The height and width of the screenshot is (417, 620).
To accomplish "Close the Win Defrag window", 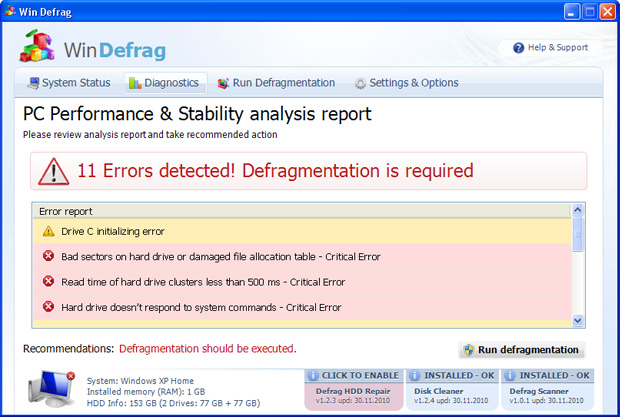I will click(608, 11).
